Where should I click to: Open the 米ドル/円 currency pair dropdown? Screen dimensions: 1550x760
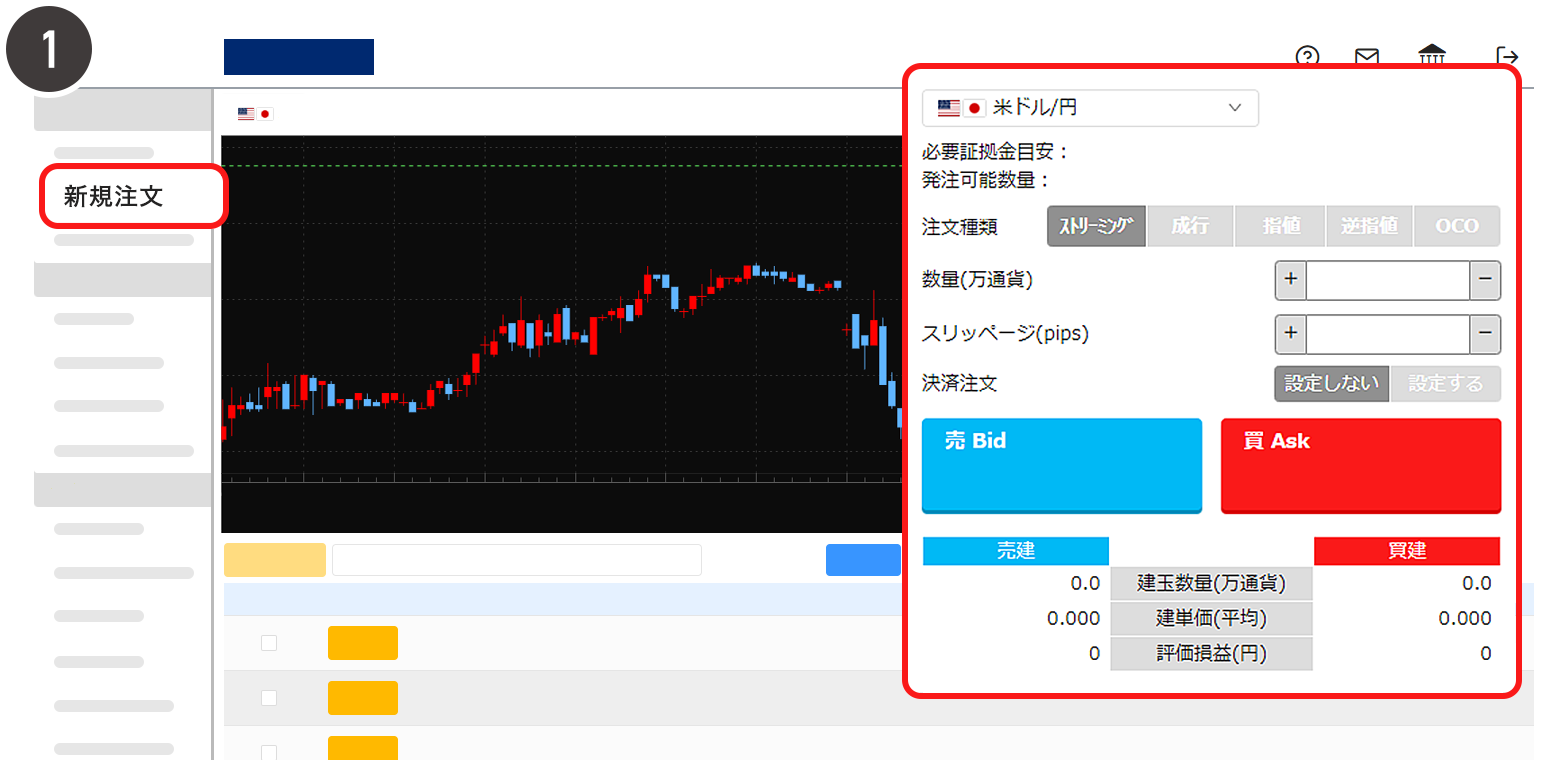point(1090,108)
